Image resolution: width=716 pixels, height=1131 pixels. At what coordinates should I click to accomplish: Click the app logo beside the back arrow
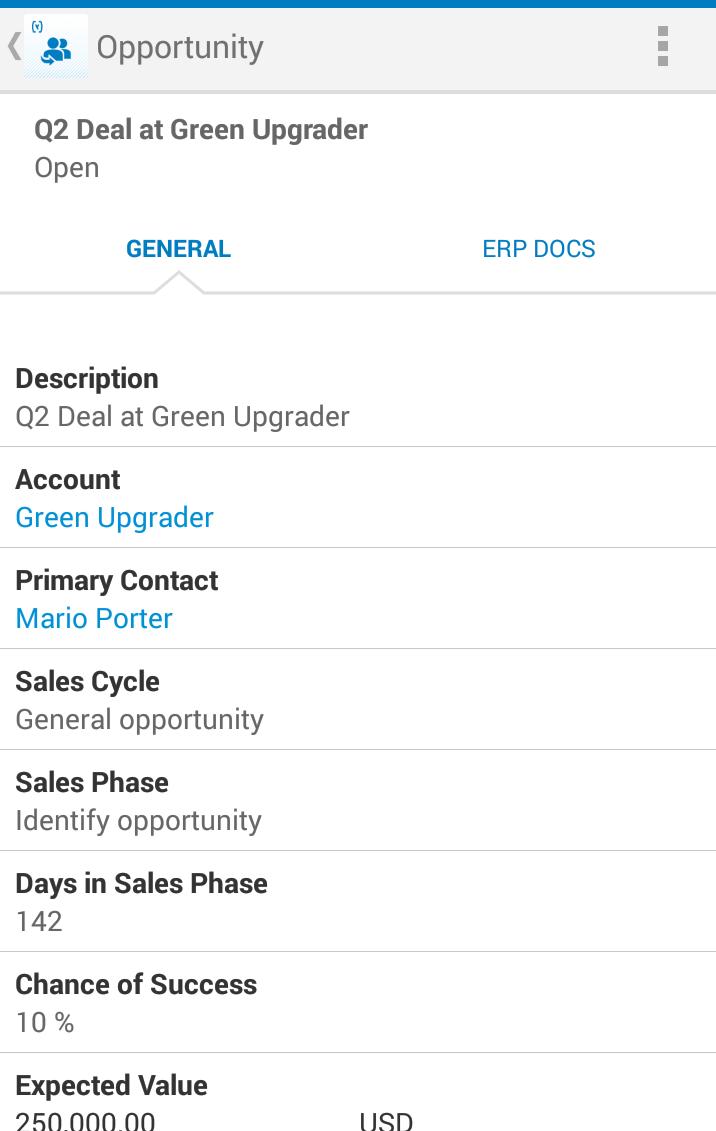tap(55, 47)
